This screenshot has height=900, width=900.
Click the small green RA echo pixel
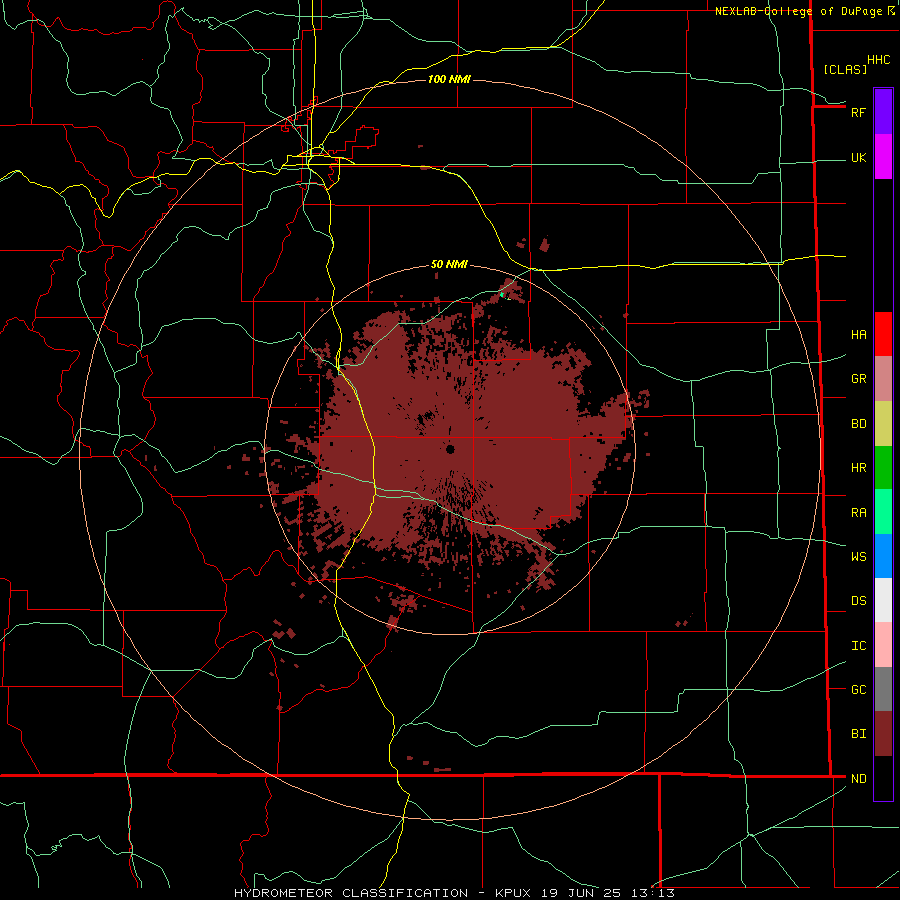502,294
